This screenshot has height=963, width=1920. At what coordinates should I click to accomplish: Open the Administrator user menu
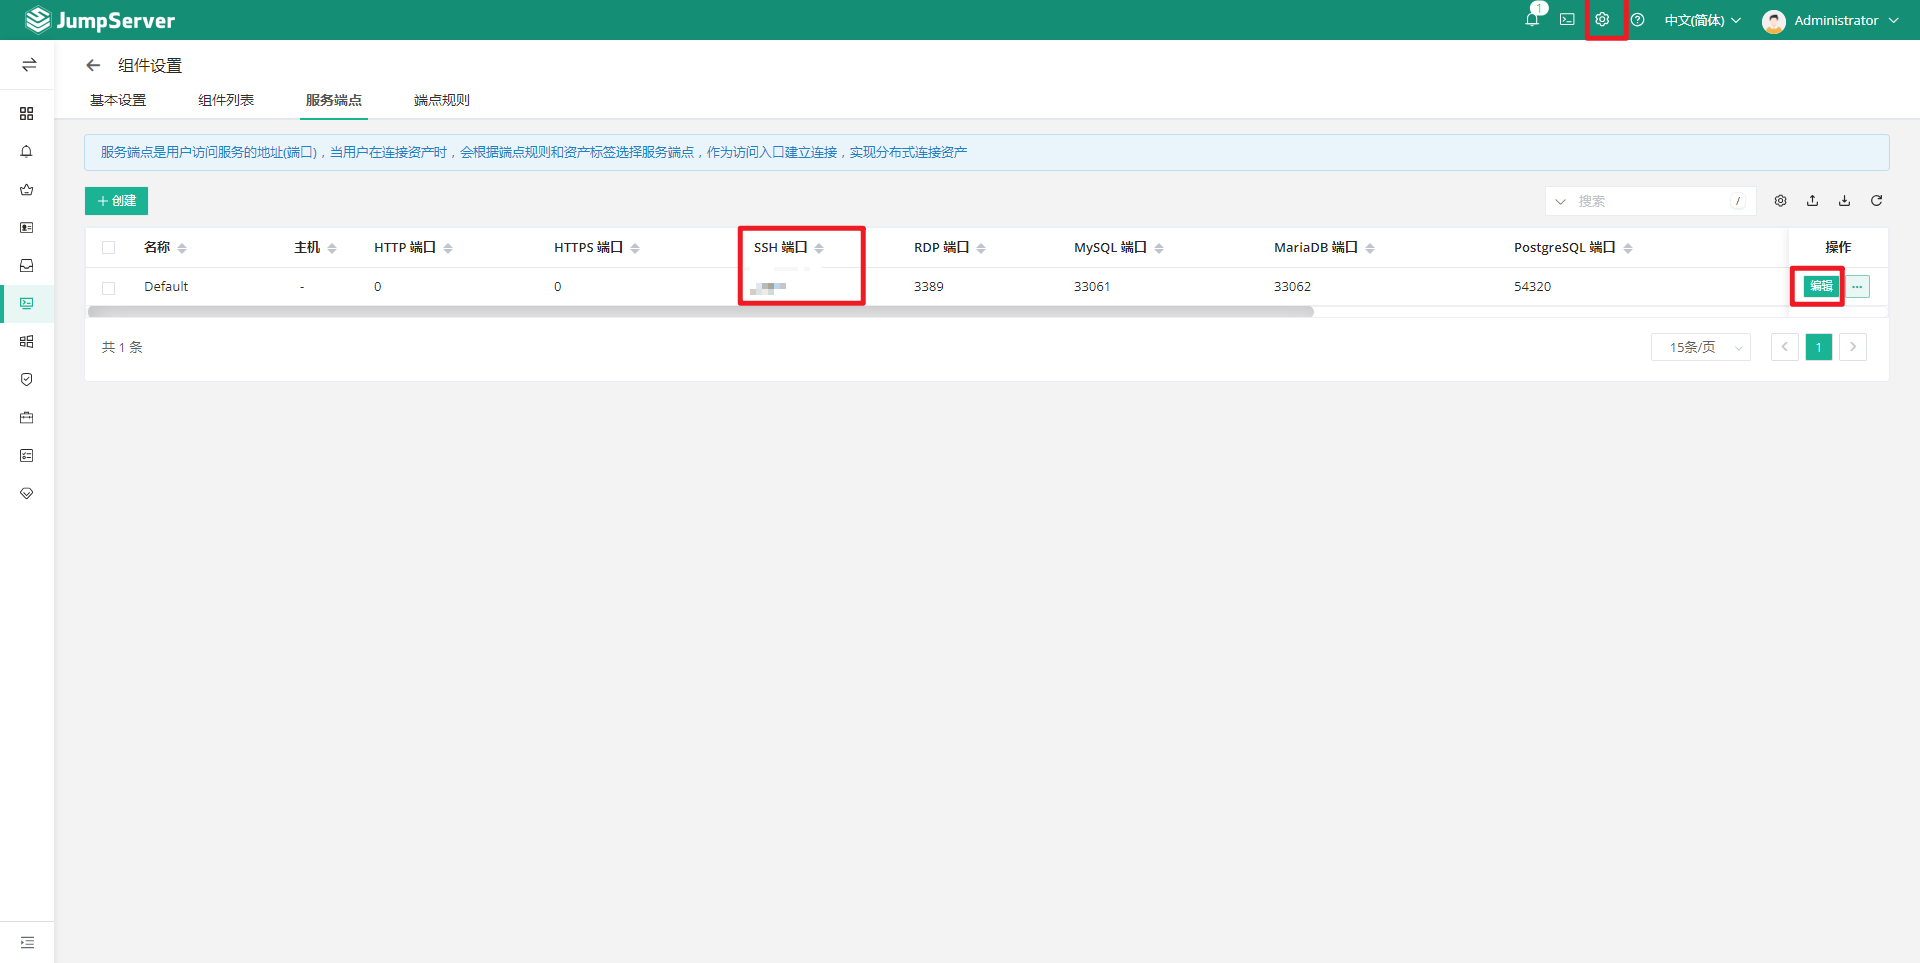[x=1830, y=20]
